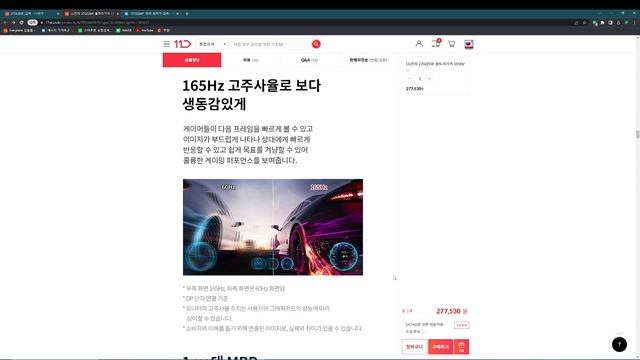Click the red 구매하기 buy button

point(440,347)
